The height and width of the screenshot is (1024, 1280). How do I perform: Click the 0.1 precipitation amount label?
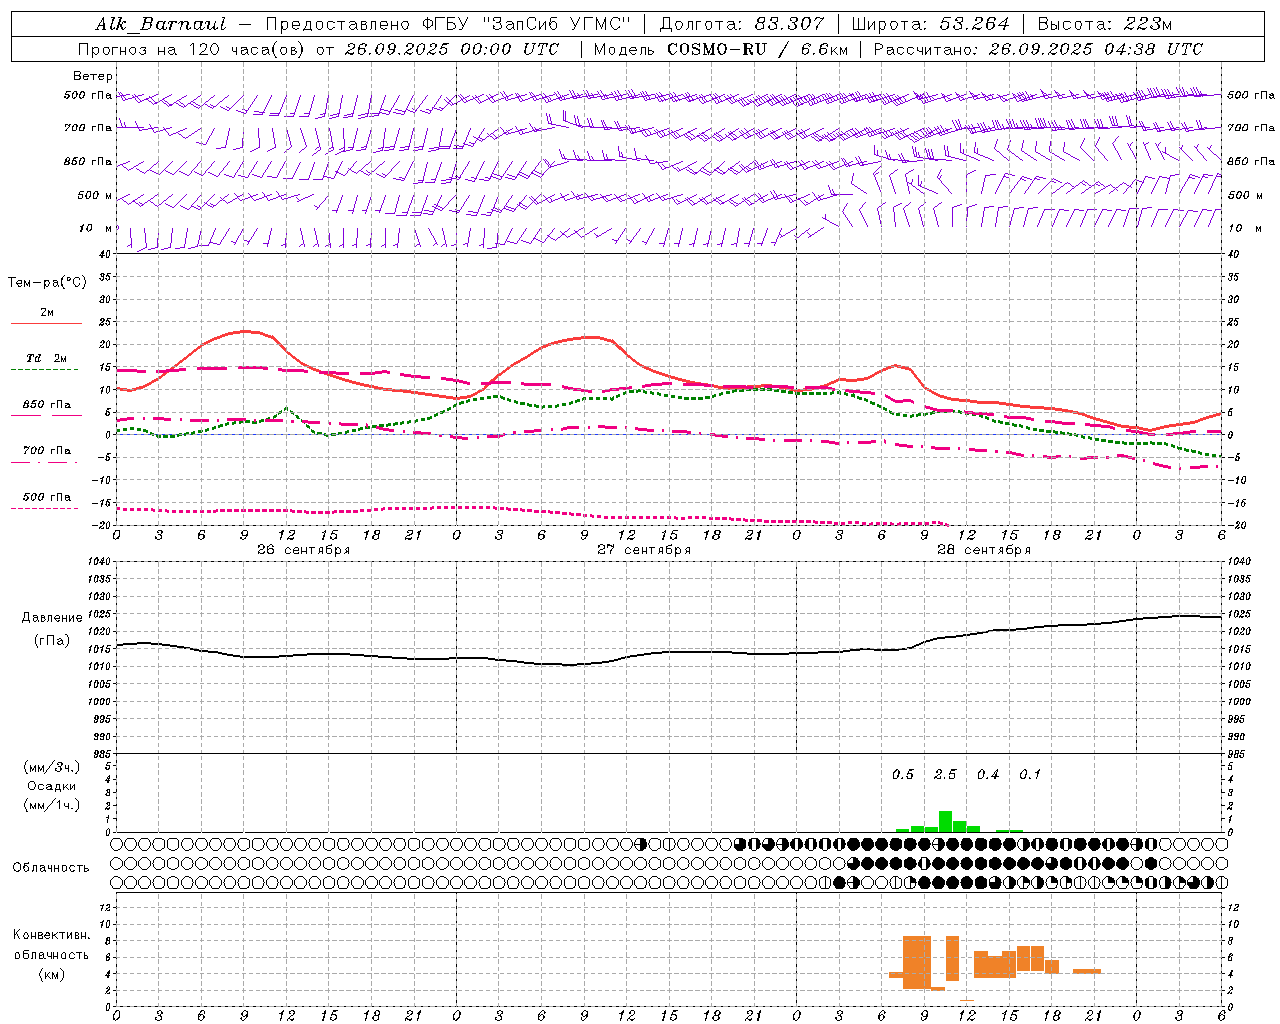click(1029, 774)
